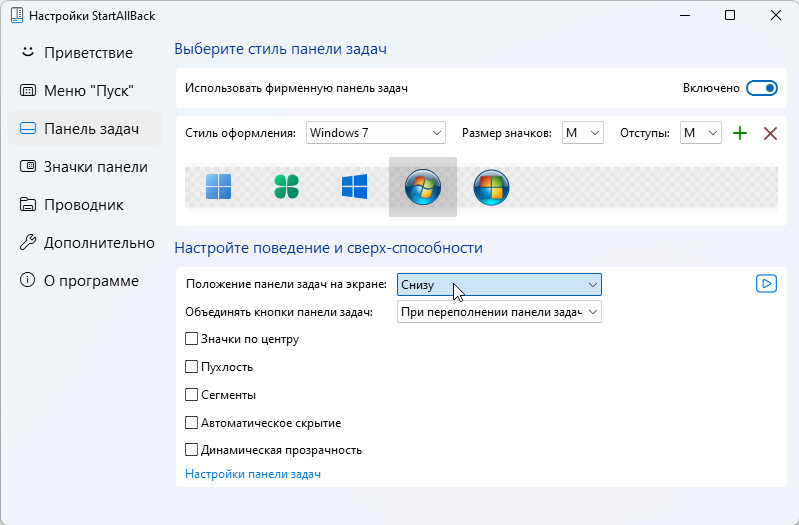Open taskbar position dropdown showing Снизу

[x=499, y=284]
